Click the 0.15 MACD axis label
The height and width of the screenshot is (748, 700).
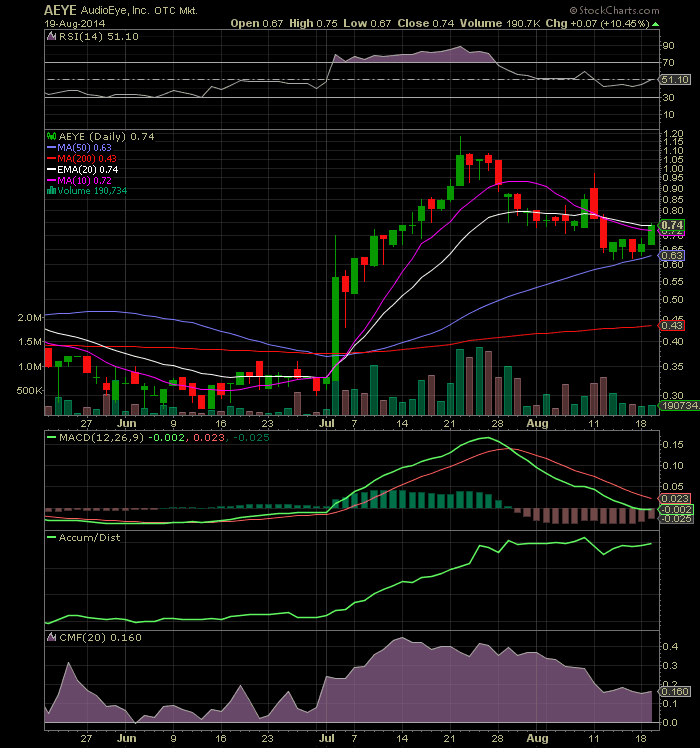click(x=673, y=445)
